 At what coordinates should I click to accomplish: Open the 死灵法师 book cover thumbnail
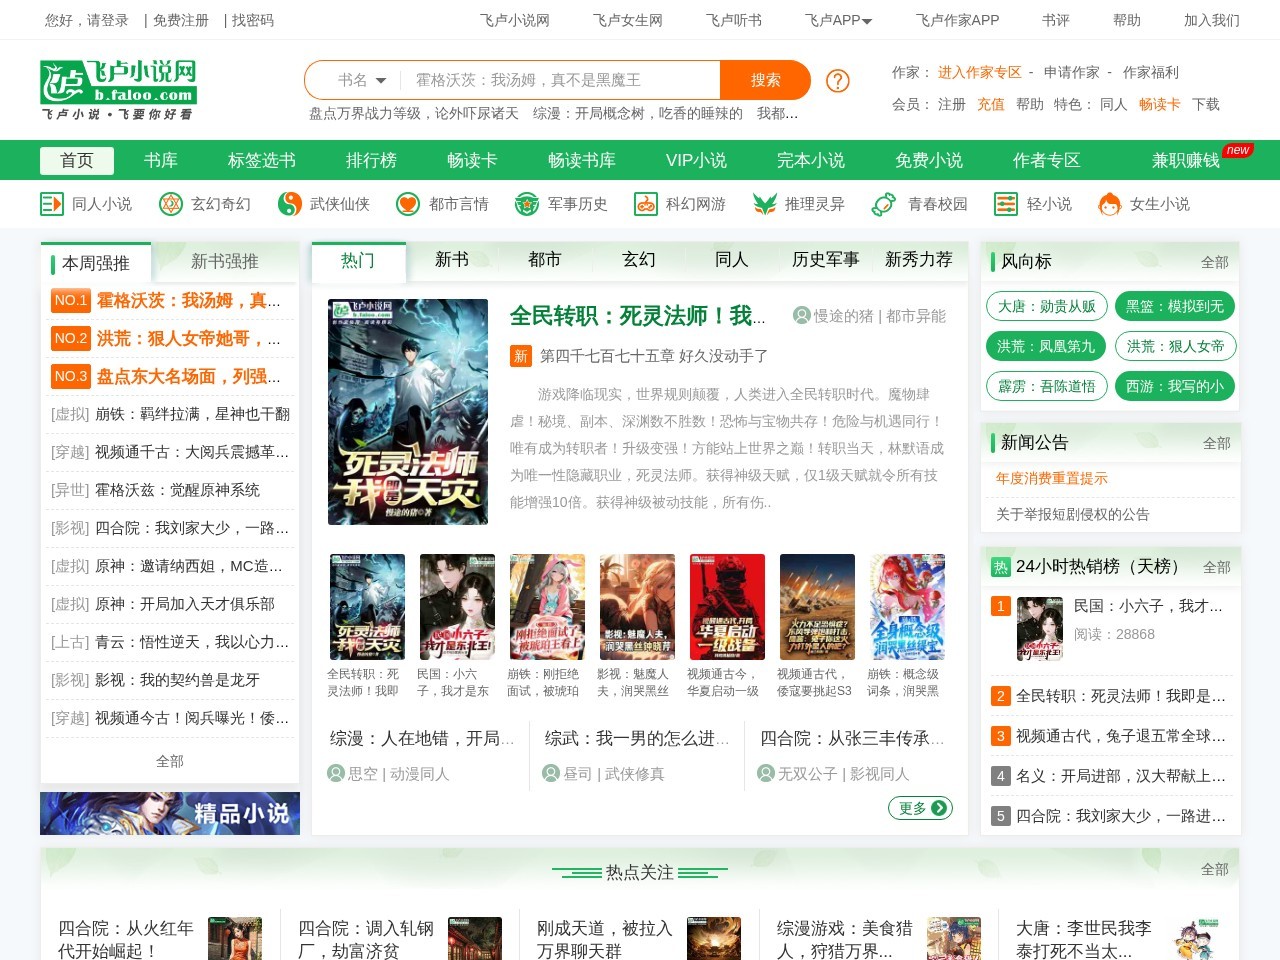(367, 606)
